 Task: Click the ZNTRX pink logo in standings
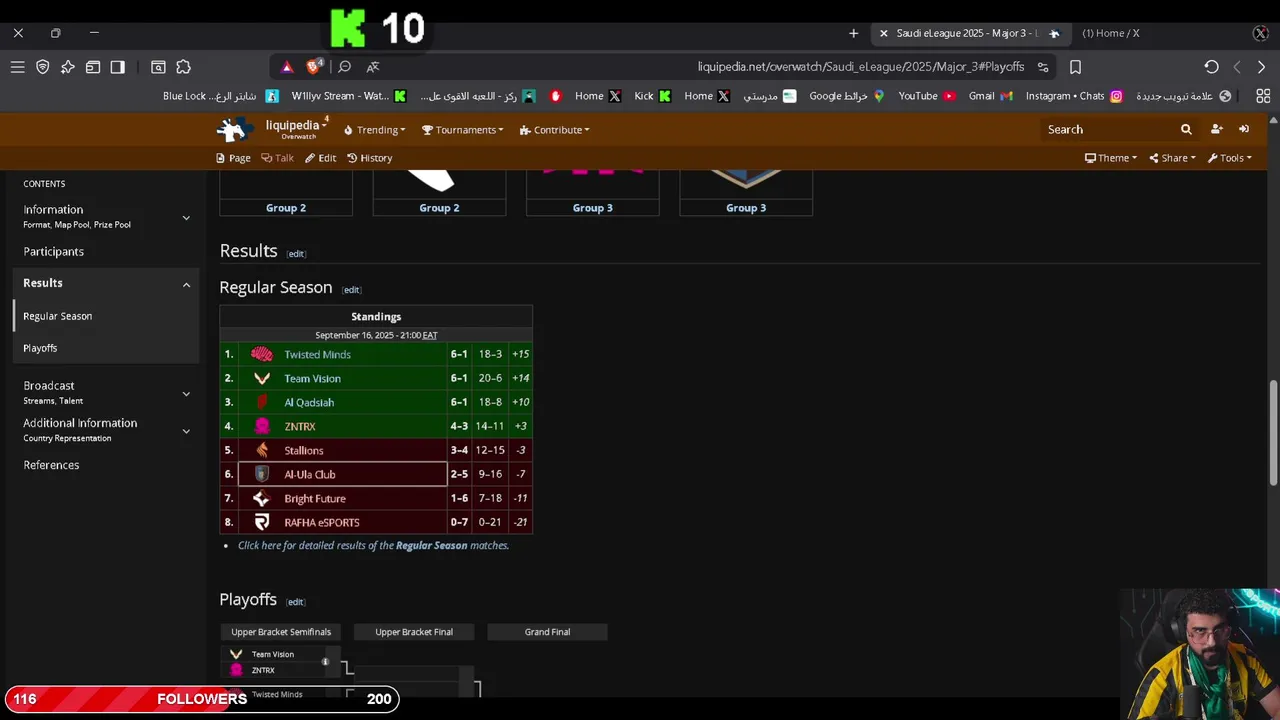pos(262,426)
